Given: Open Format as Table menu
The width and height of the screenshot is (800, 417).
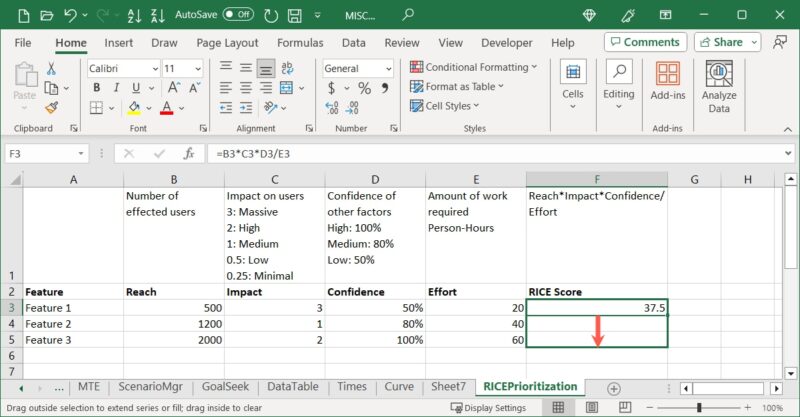Looking at the screenshot, I should (x=457, y=86).
